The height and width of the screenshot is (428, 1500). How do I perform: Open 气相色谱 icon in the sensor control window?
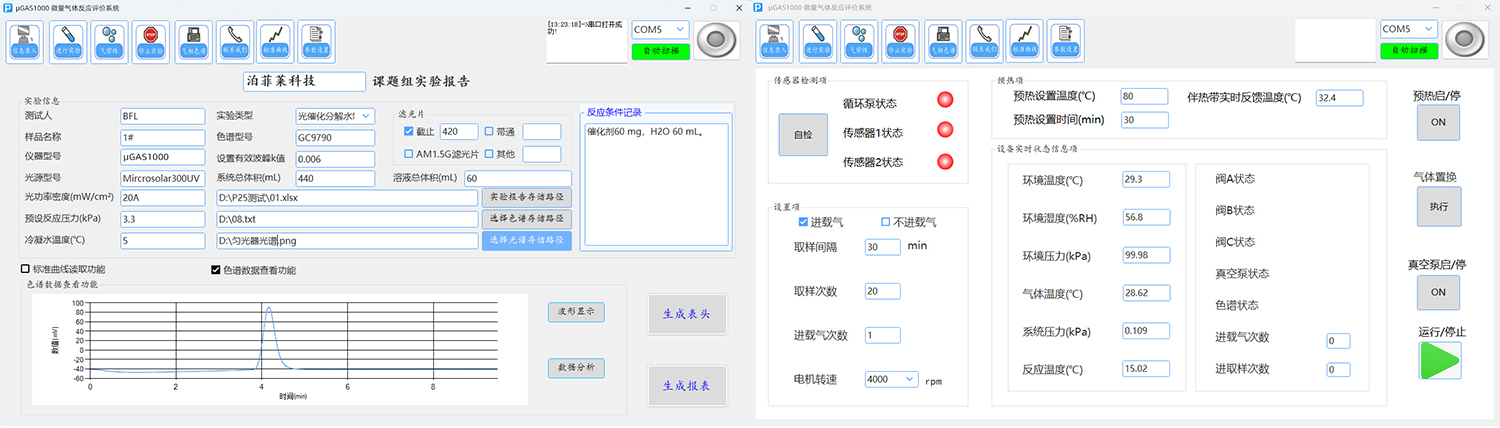(942, 42)
